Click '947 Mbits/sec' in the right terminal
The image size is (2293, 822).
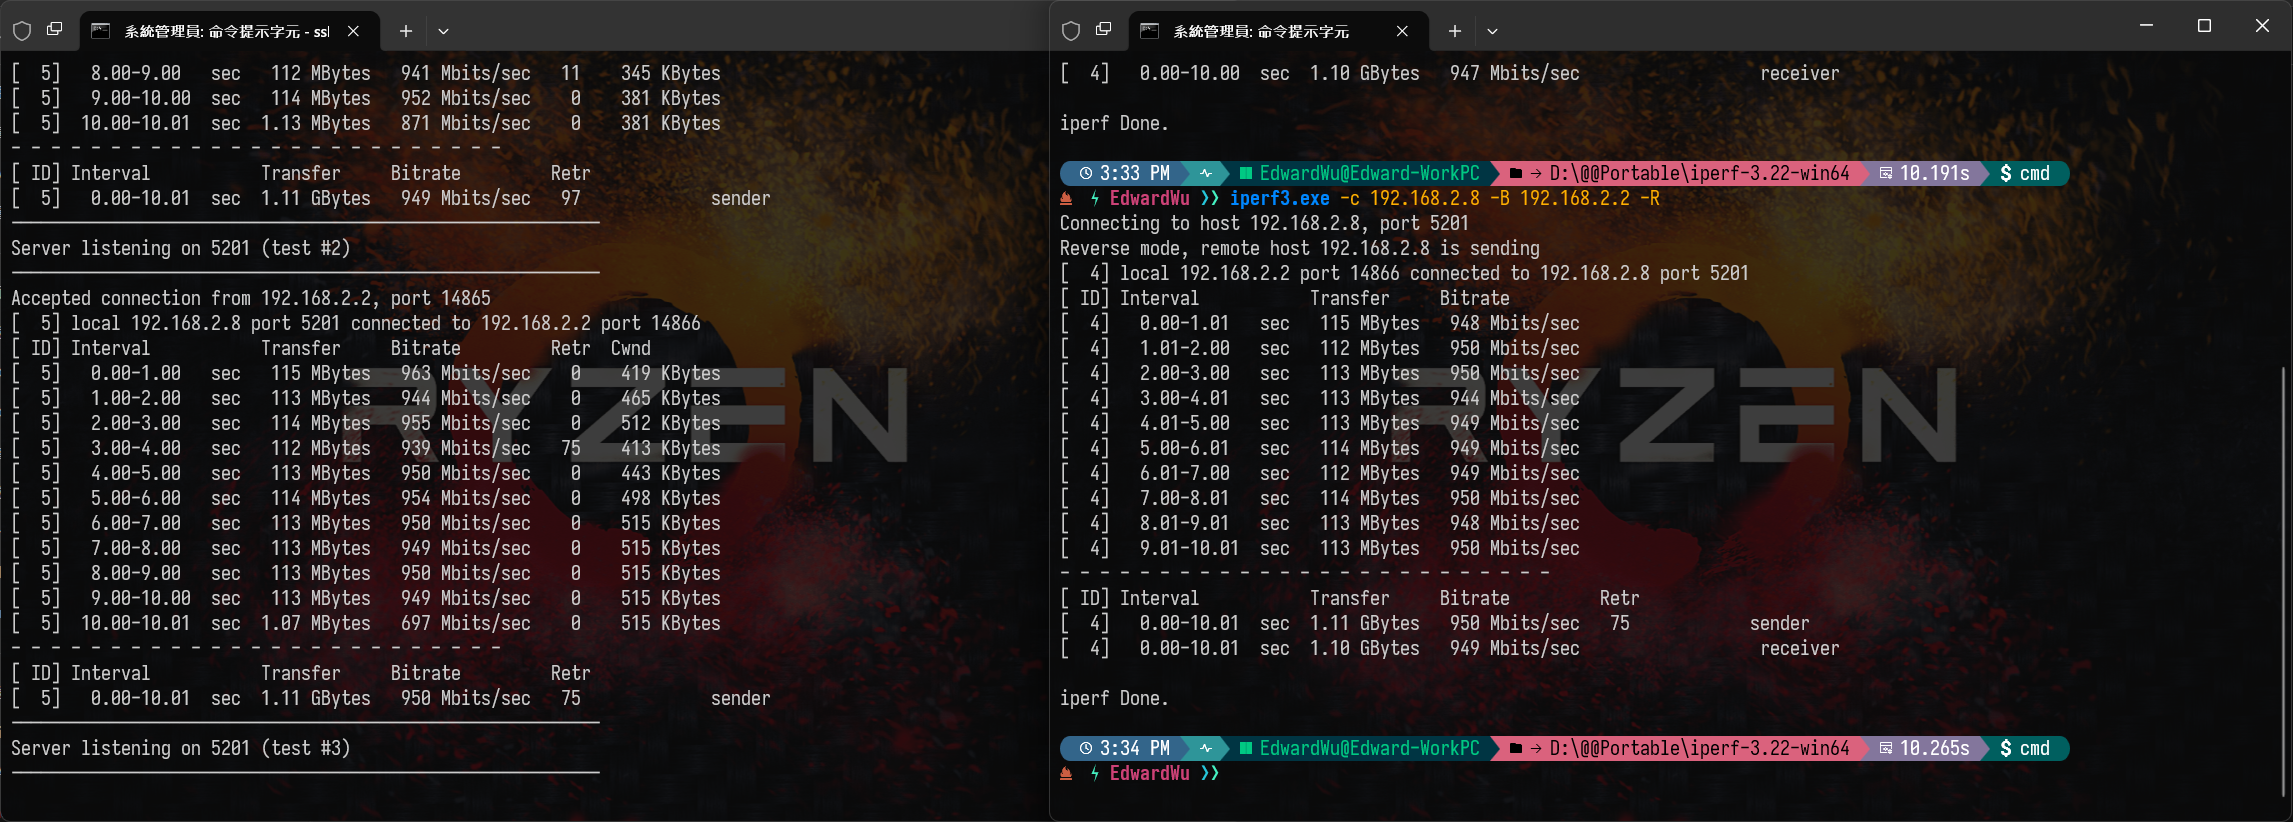(1515, 73)
